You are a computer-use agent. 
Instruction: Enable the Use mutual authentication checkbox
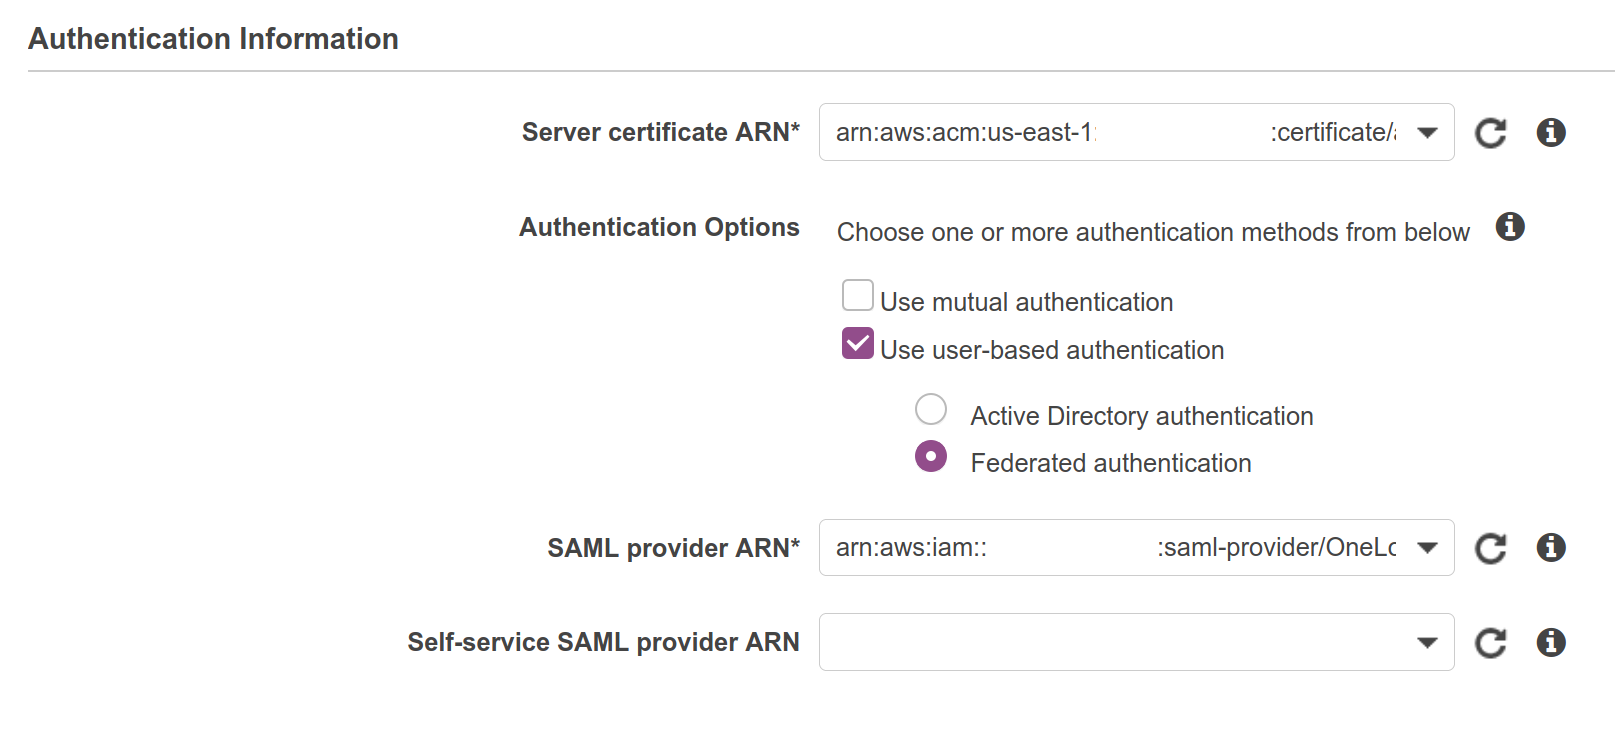point(857,296)
